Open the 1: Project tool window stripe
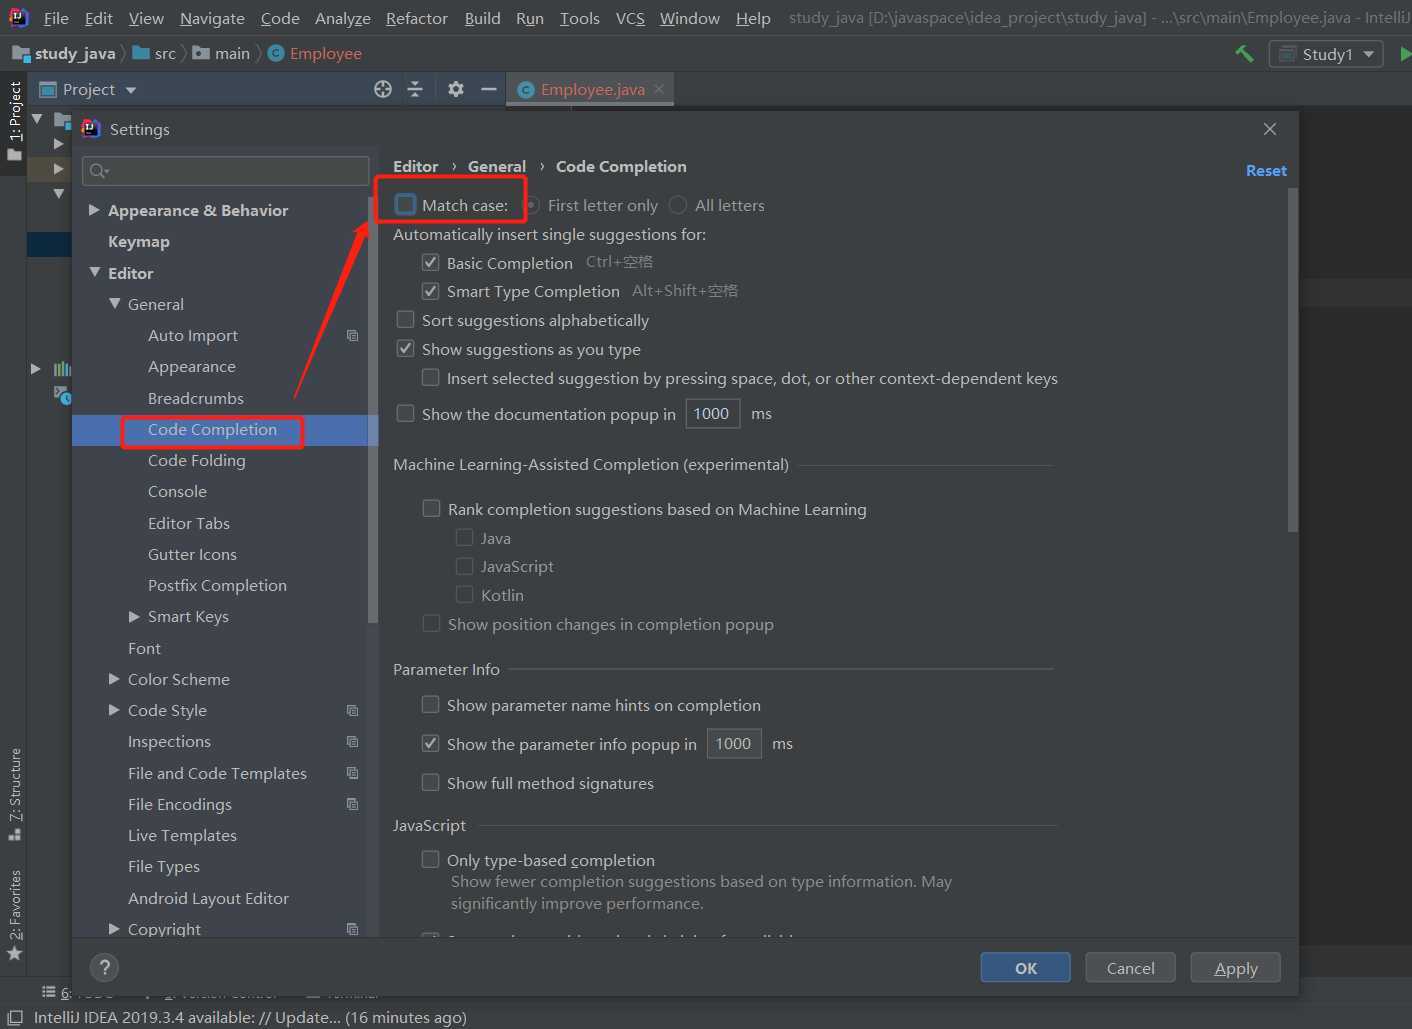1412x1029 pixels. click(x=14, y=121)
